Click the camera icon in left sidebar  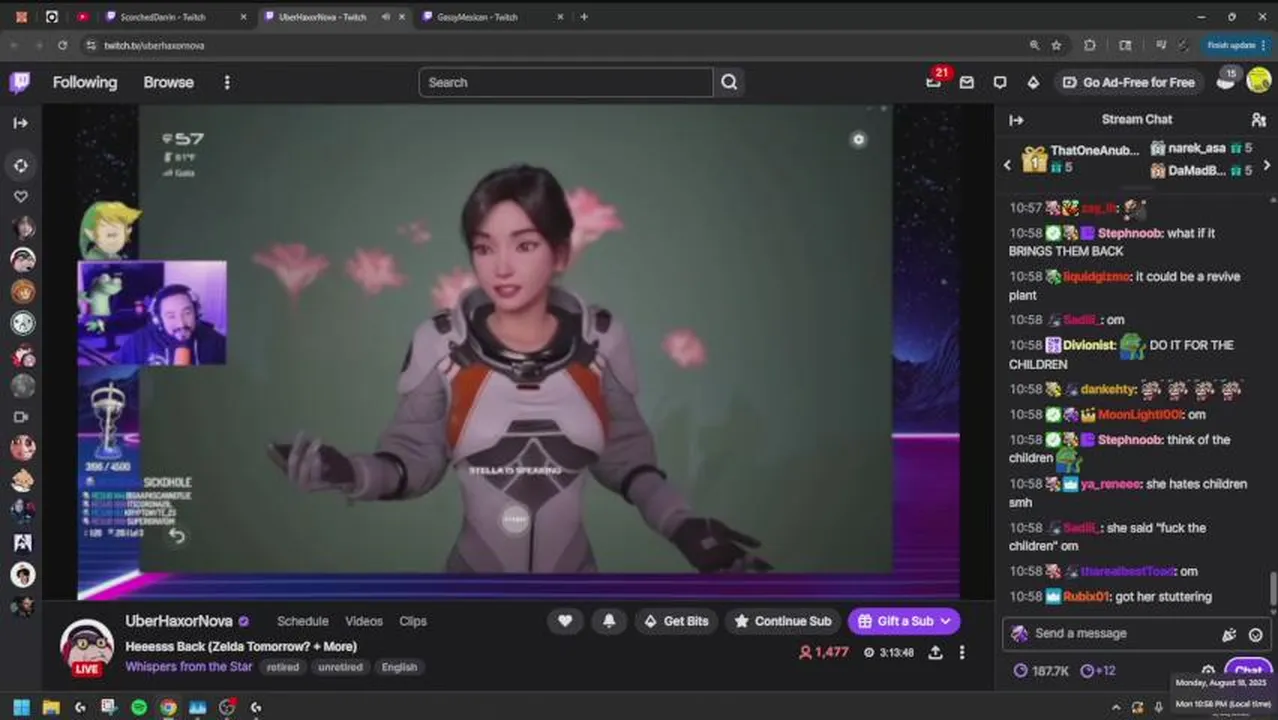(x=21, y=417)
